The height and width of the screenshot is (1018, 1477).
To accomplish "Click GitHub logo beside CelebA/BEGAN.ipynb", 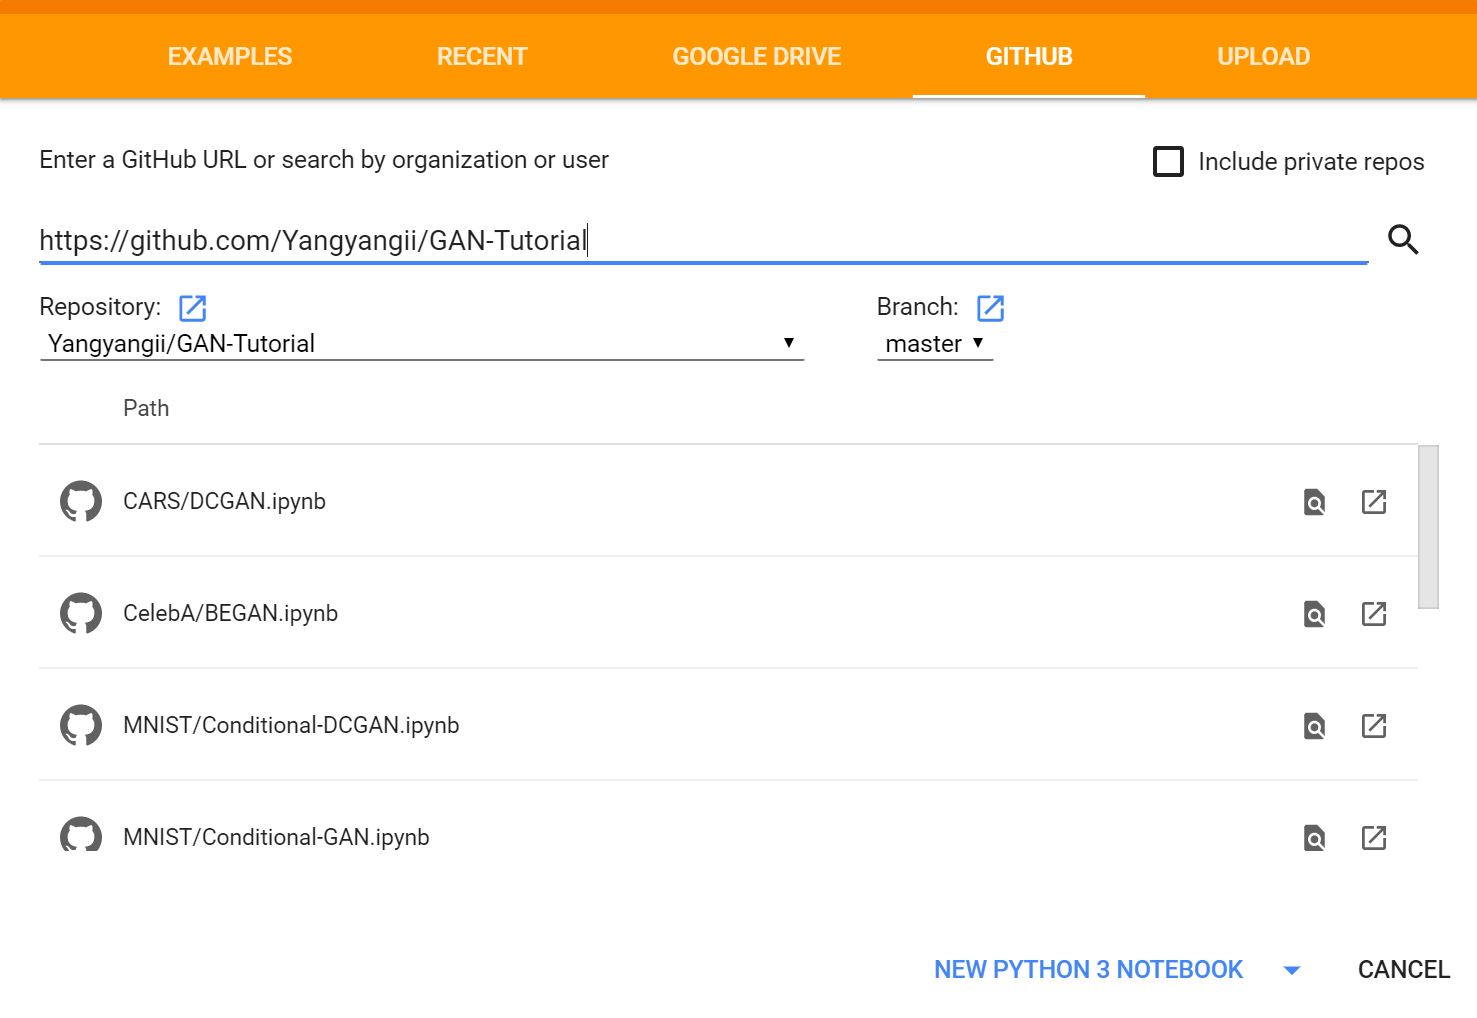I will (81, 613).
